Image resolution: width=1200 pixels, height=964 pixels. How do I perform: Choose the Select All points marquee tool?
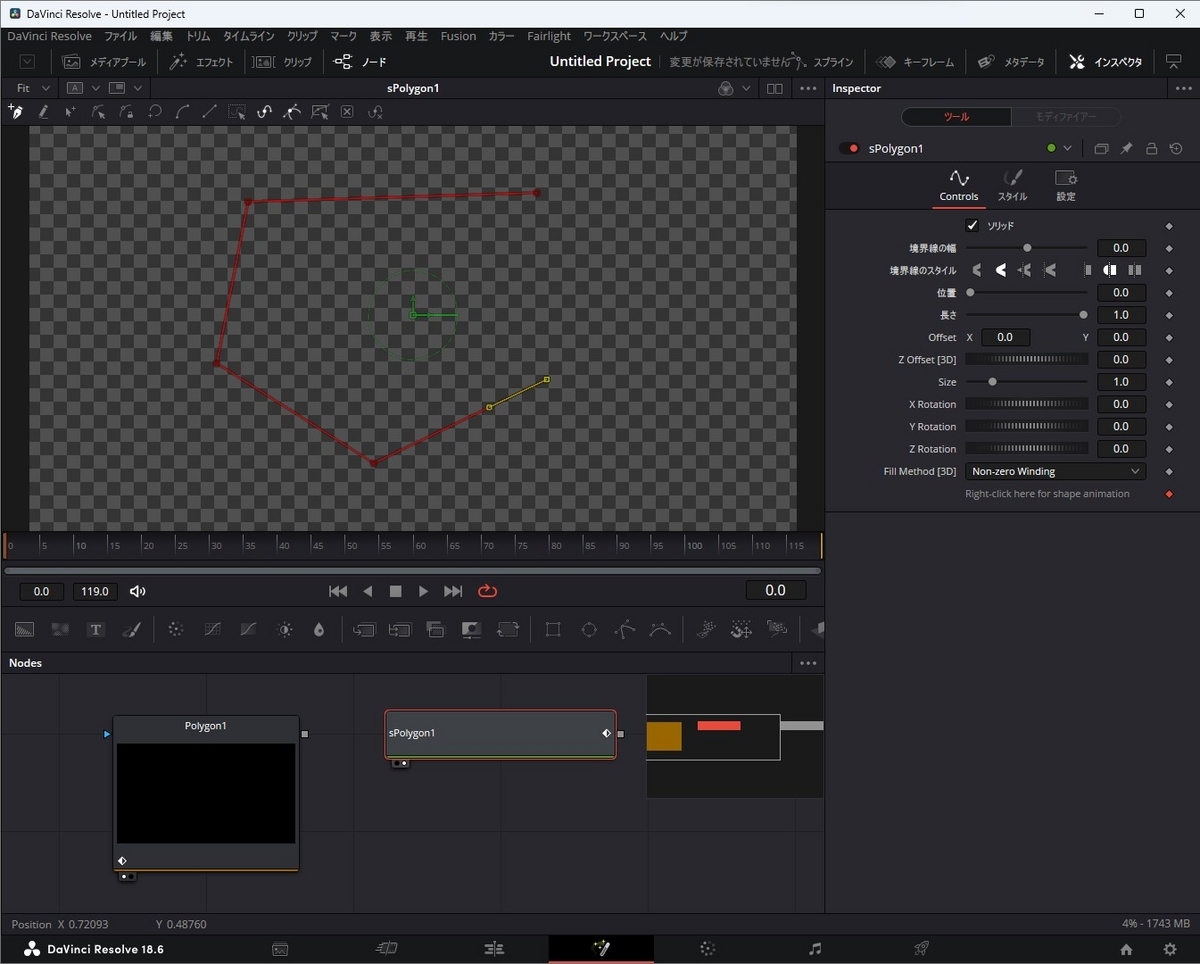[236, 112]
